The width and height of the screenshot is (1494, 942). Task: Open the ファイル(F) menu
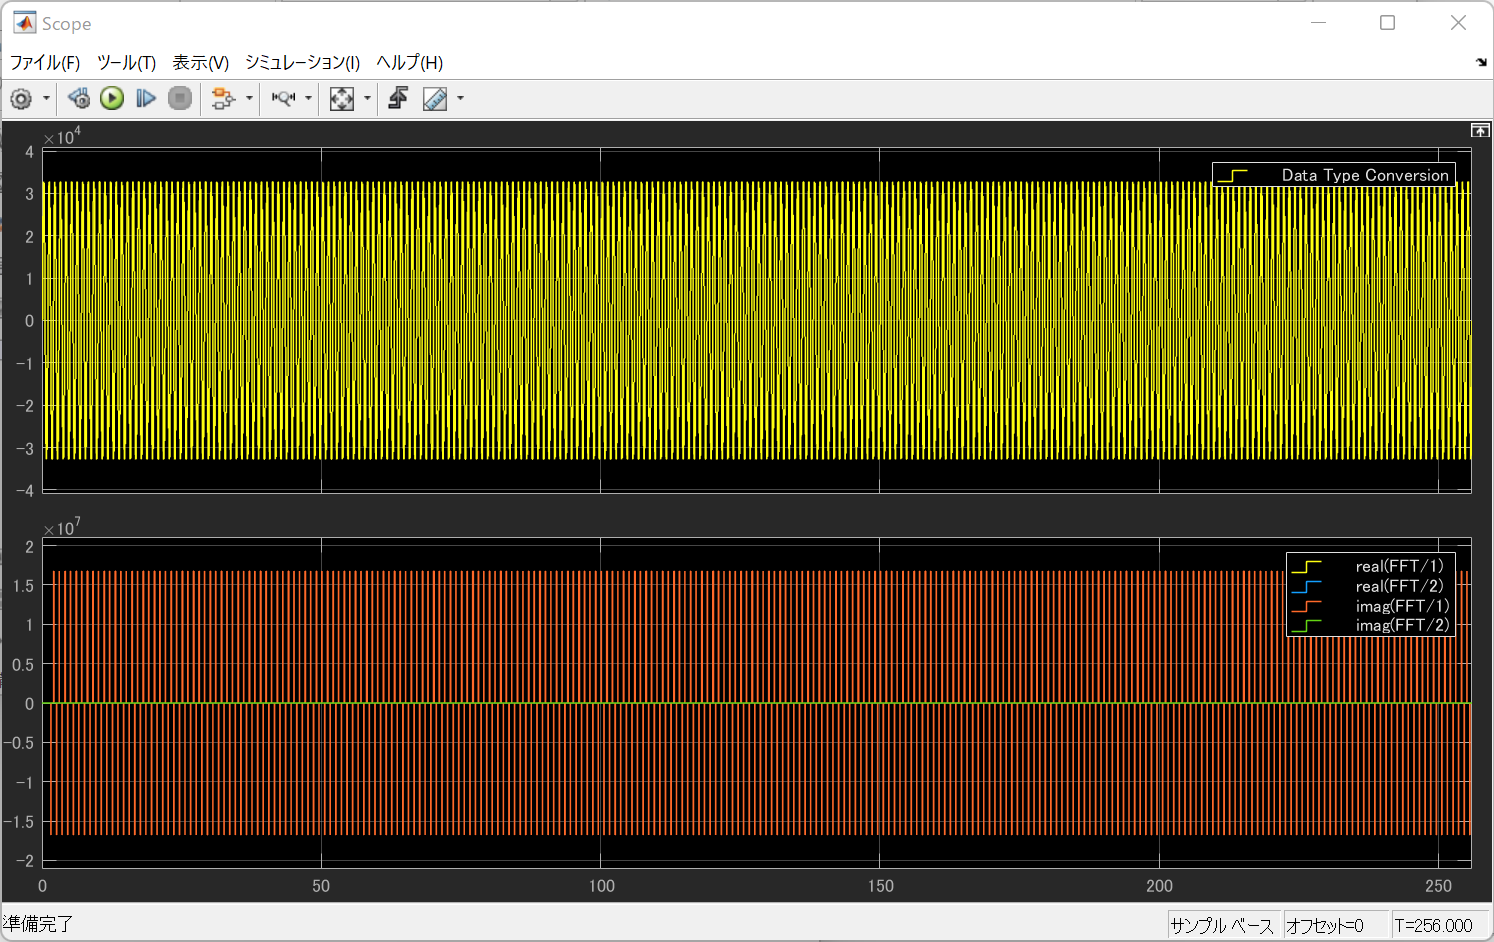pyautogui.click(x=45, y=62)
